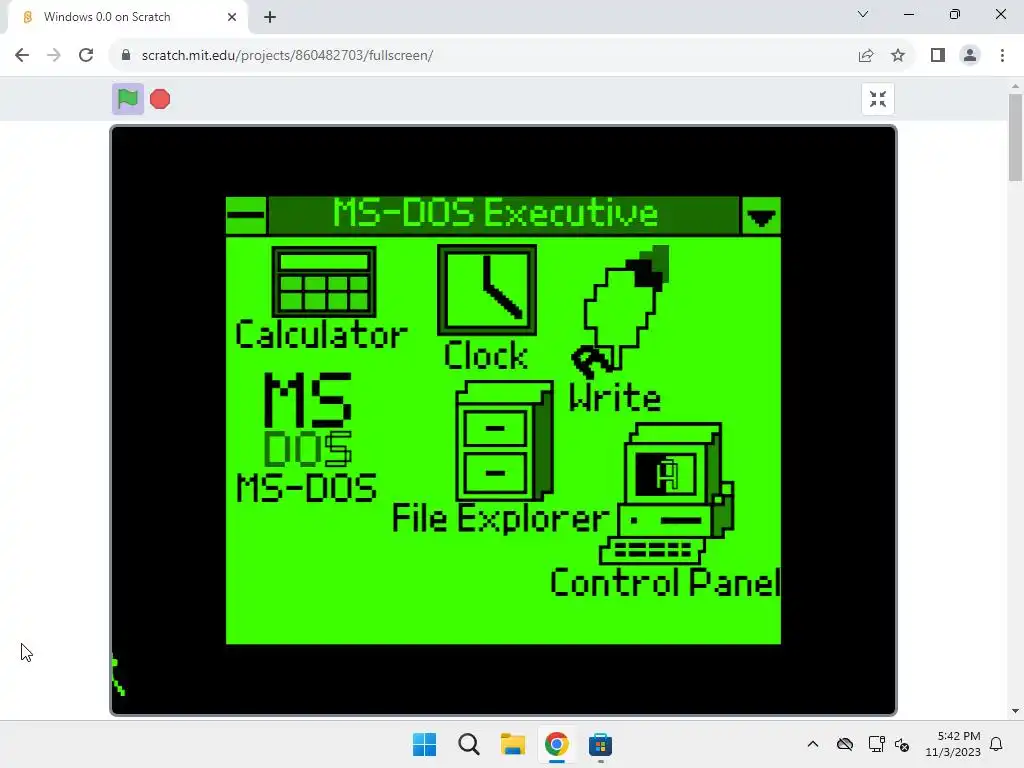The height and width of the screenshot is (768, 1024).
Task: Click the network tray icon
Action: pos(876,744)
